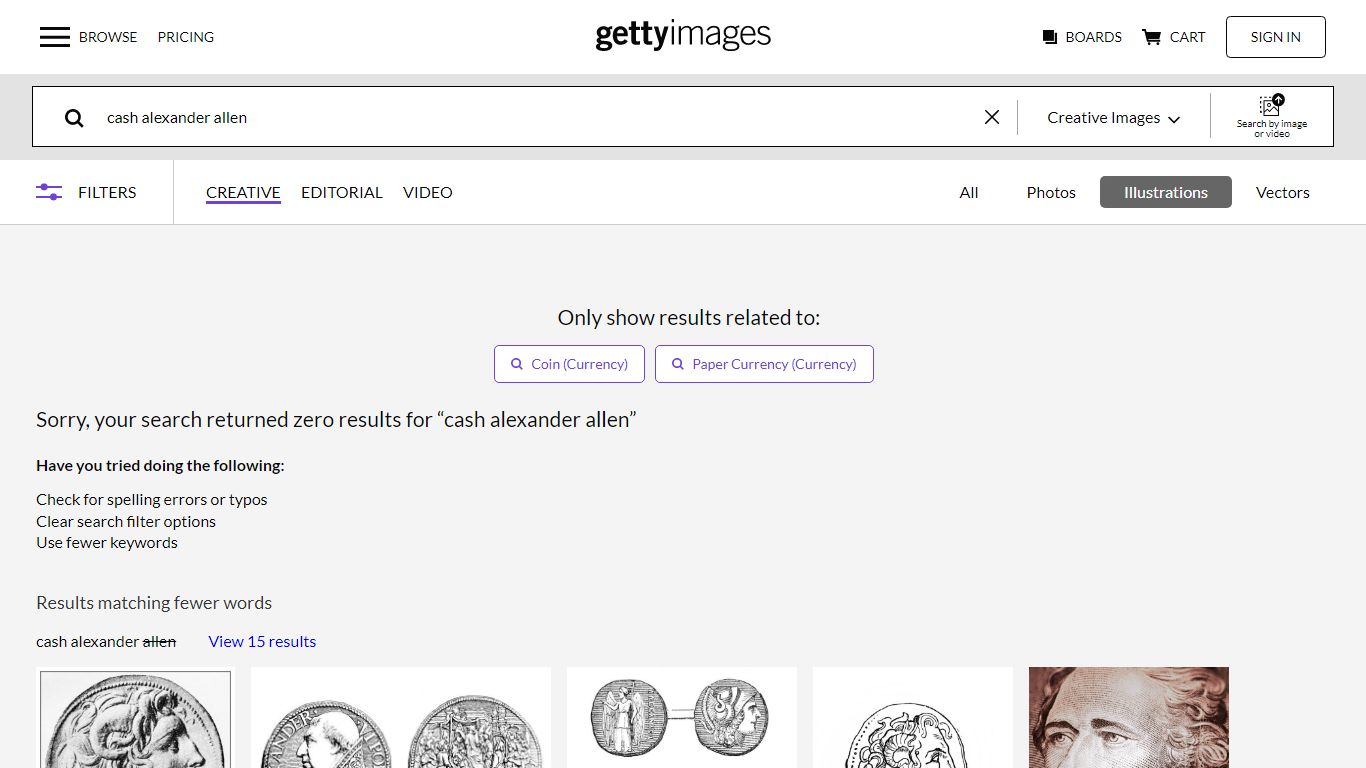Select the Photos media type filter
1366x768 pixels.
[1051, 193]
